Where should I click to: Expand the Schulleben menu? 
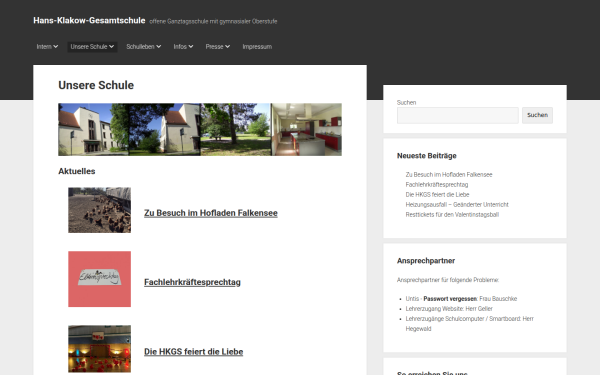coord(143,47)
